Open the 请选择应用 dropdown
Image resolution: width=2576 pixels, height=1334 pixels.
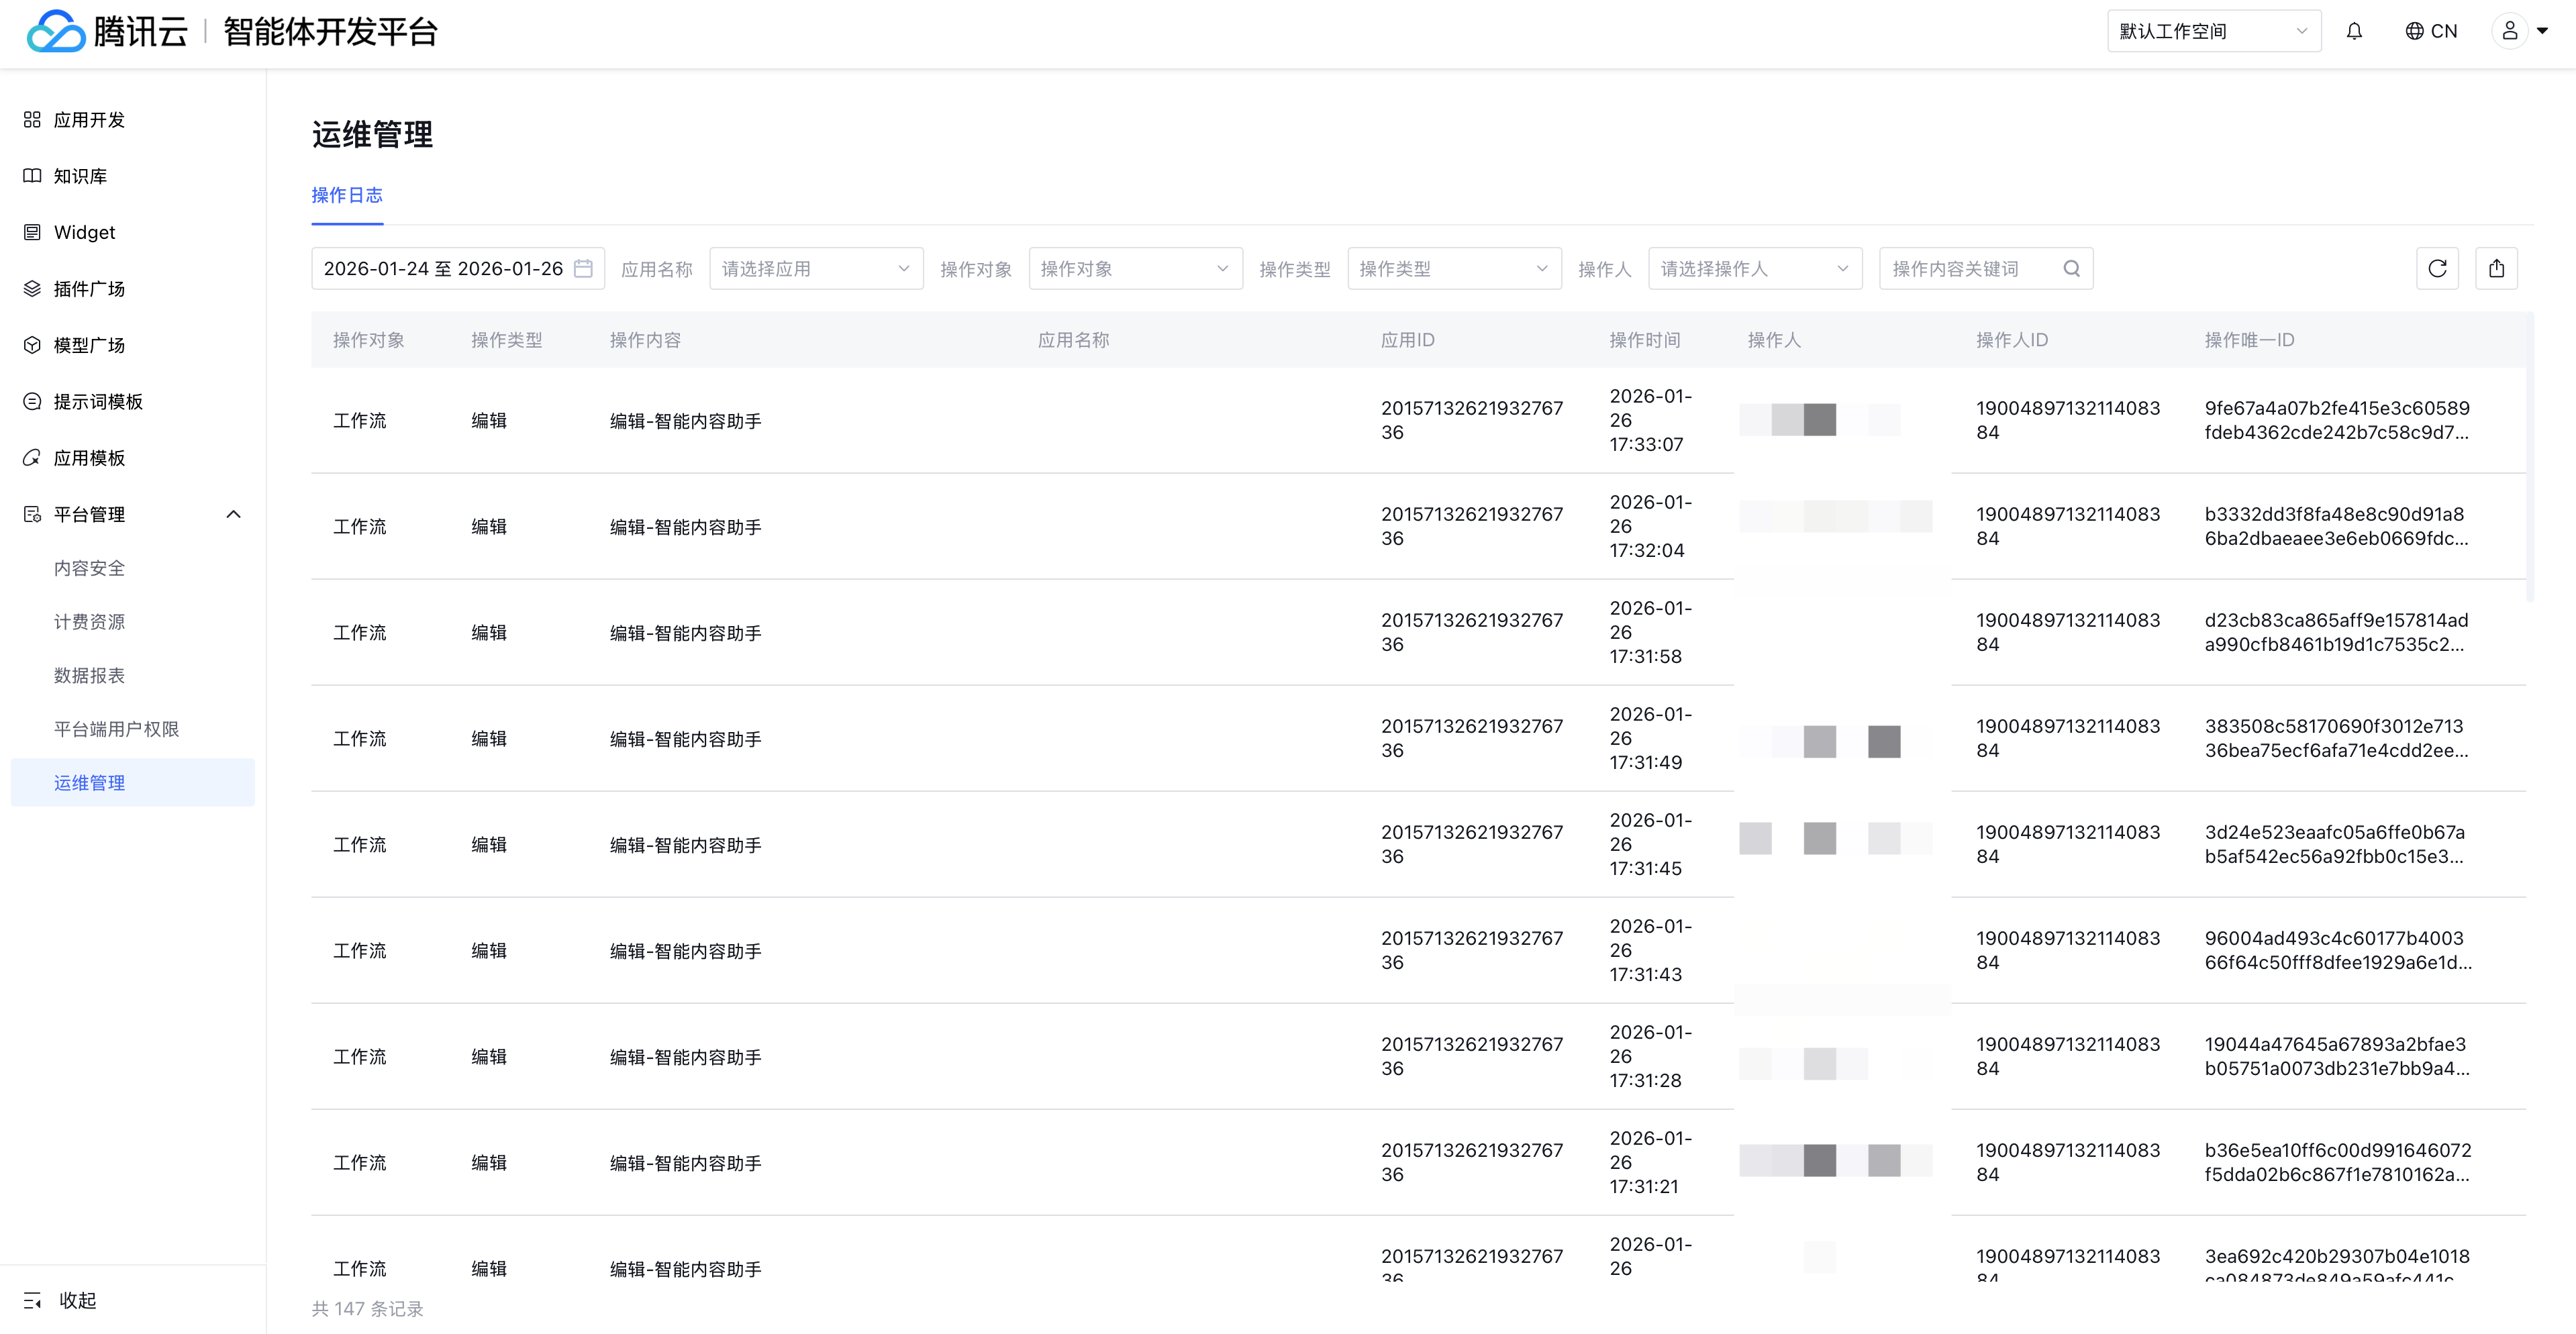815,269
